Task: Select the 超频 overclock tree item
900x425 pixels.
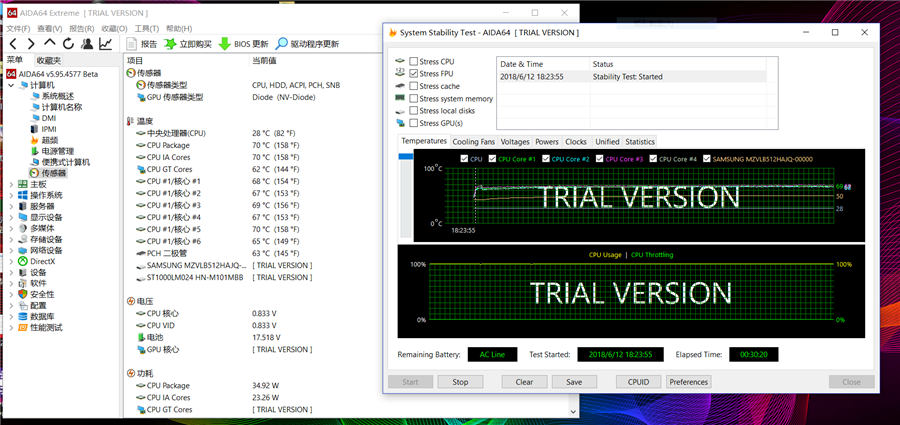Action: tap(44, 140)
